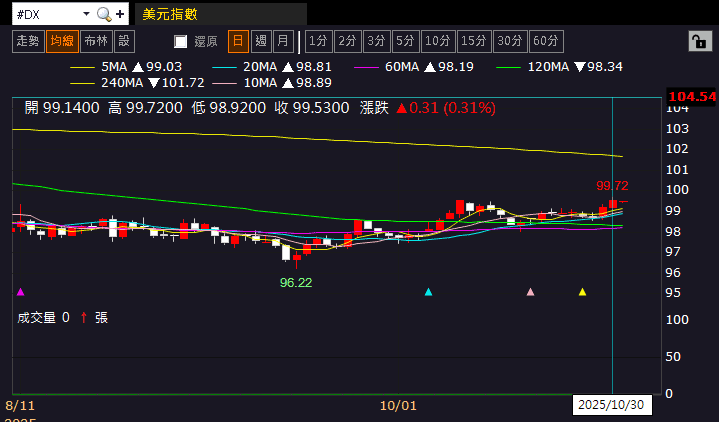Click the 5MA 99.03 legend entry
719x422 pixels.
coord(126,67)
